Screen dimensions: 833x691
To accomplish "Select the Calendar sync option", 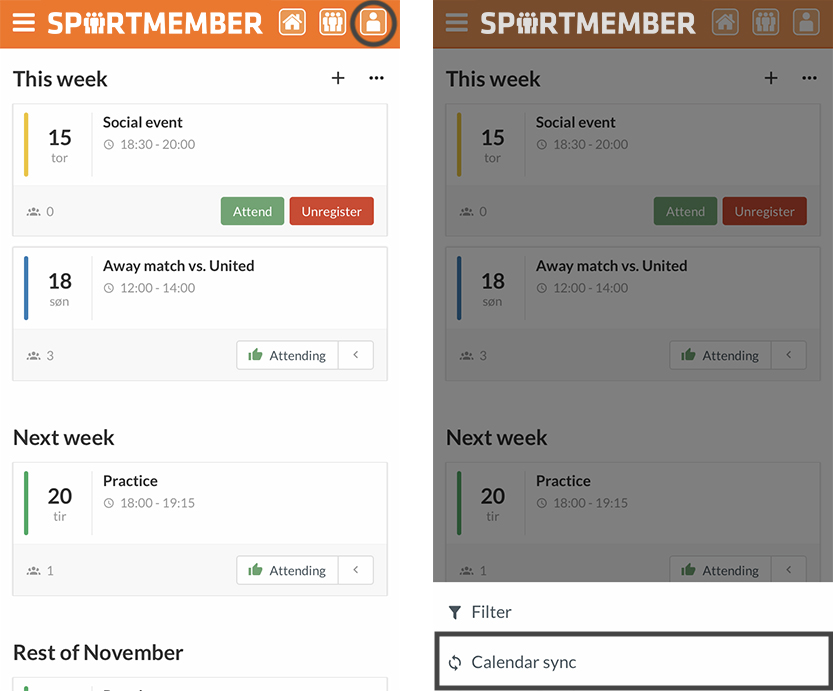I will tap(633, 662).
